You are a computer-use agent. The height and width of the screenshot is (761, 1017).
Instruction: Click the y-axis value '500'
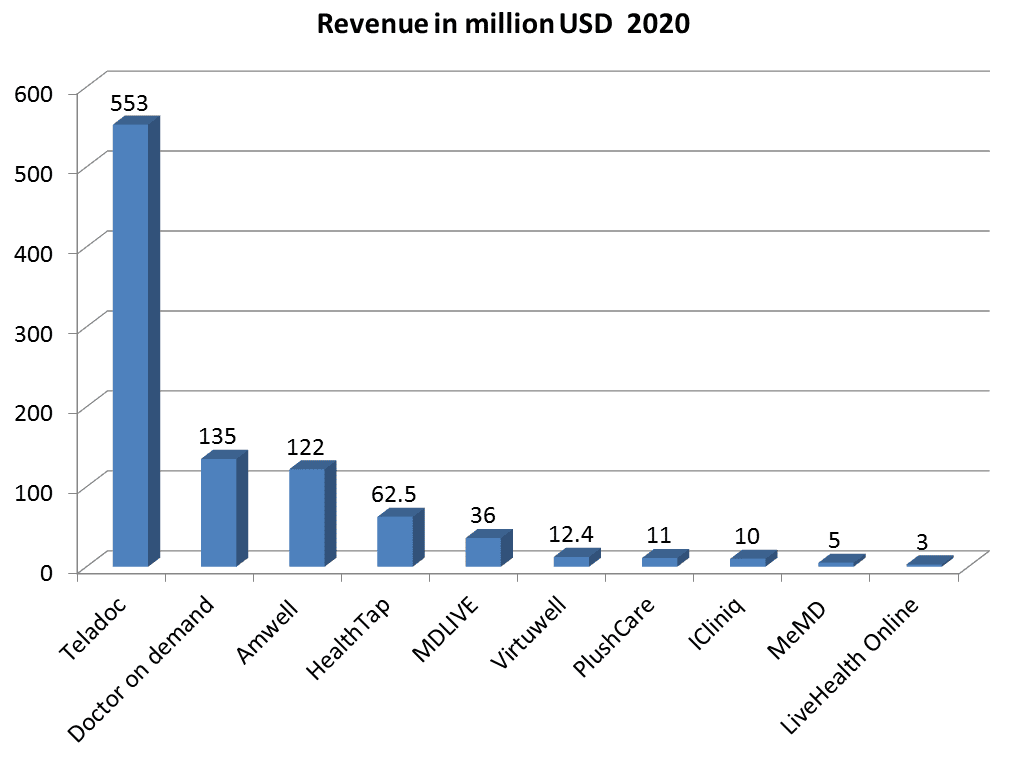click(33, 174)
